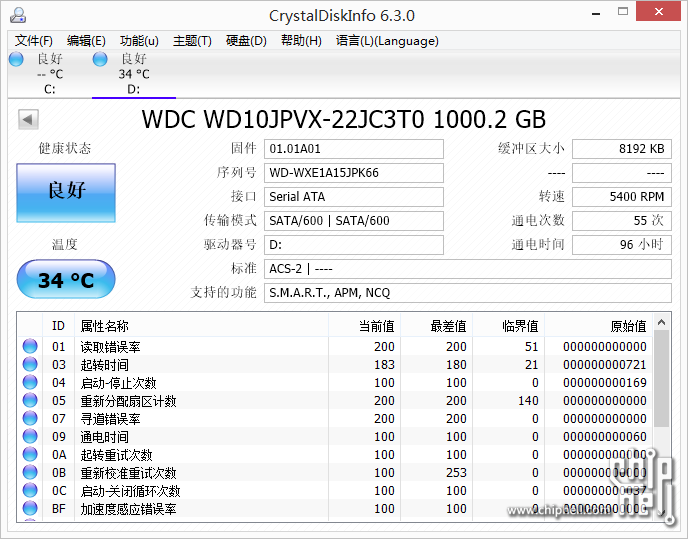
Task: Click the ID column header
Action: coord(58,326)
